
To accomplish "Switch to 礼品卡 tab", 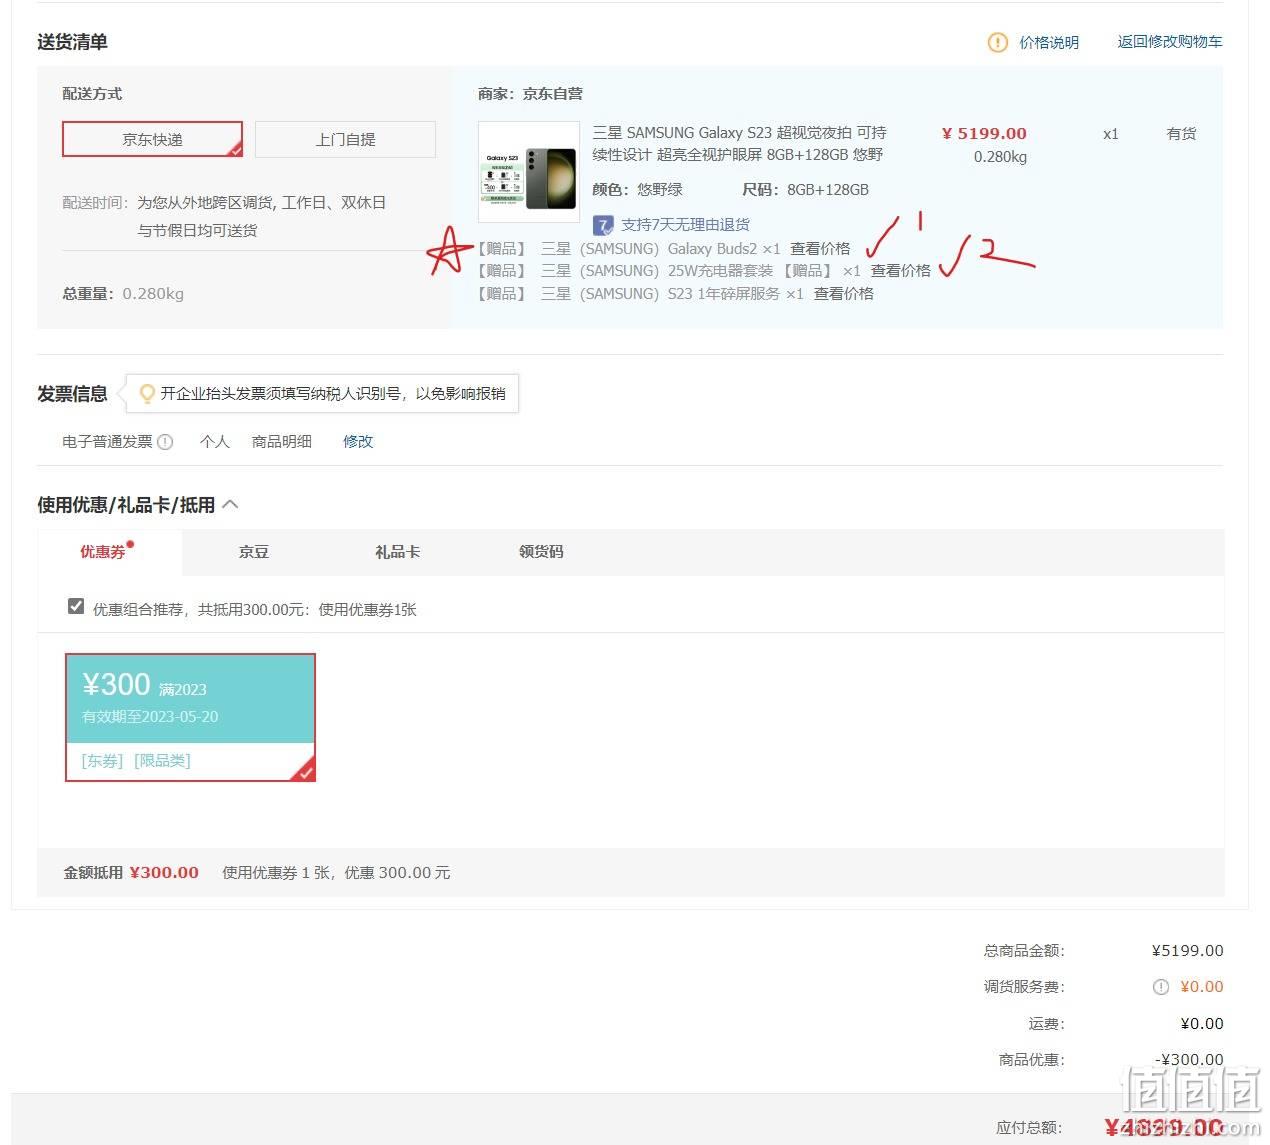I will [397, 551].
